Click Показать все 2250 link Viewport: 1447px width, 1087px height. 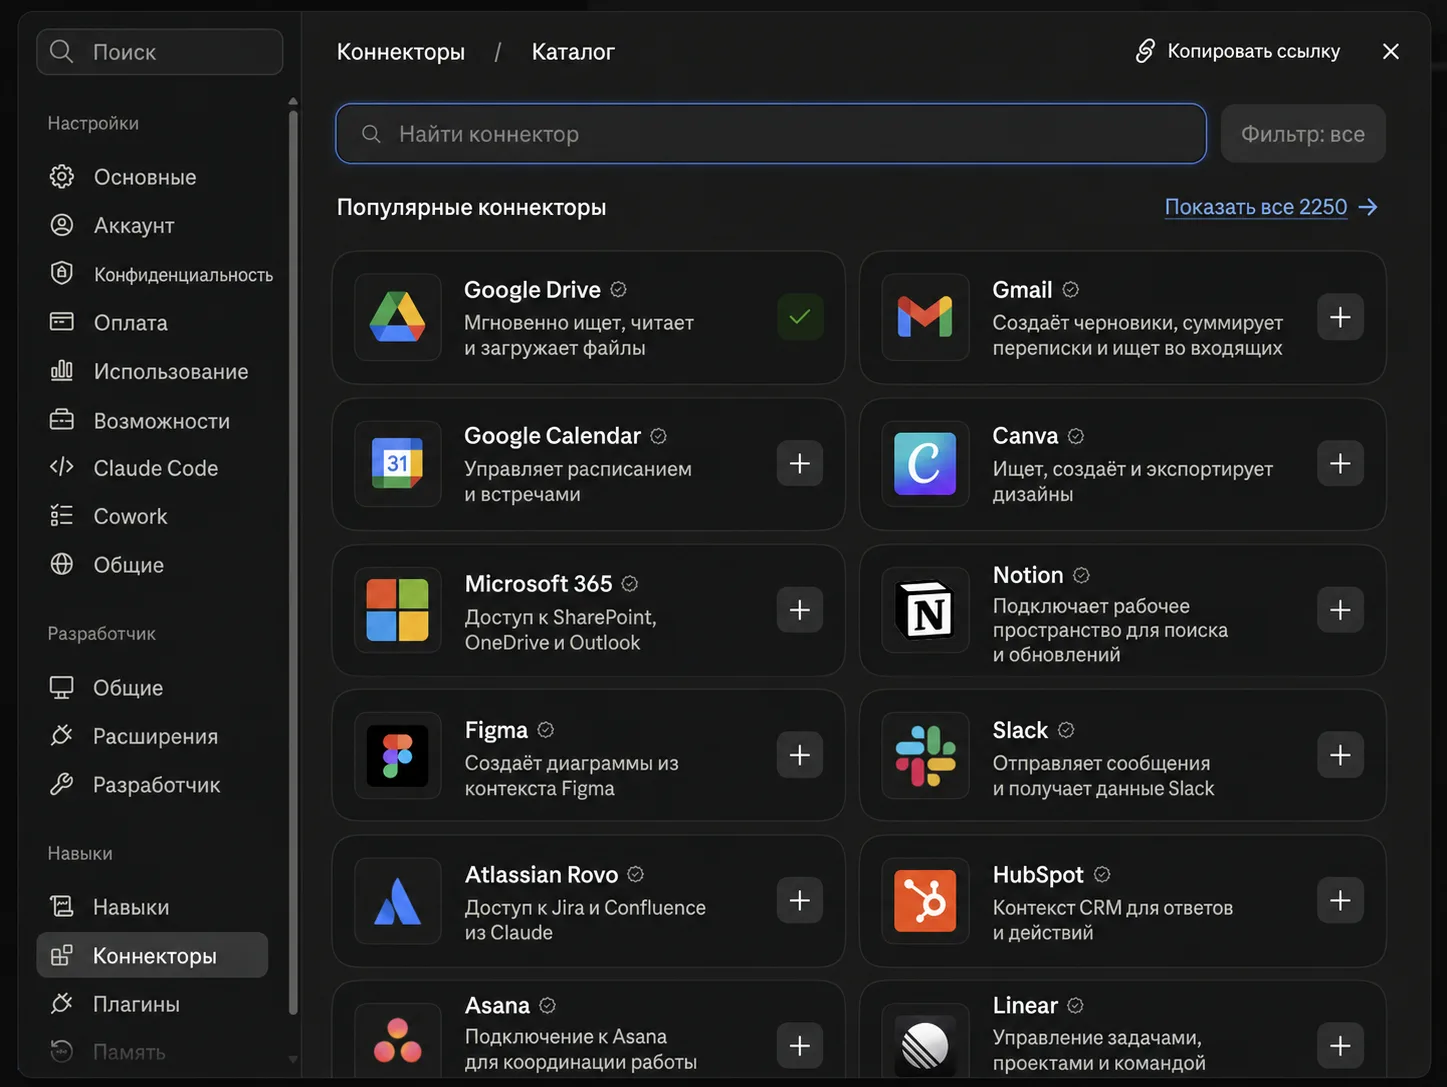pyautogui.click(x=1271, y=207)
